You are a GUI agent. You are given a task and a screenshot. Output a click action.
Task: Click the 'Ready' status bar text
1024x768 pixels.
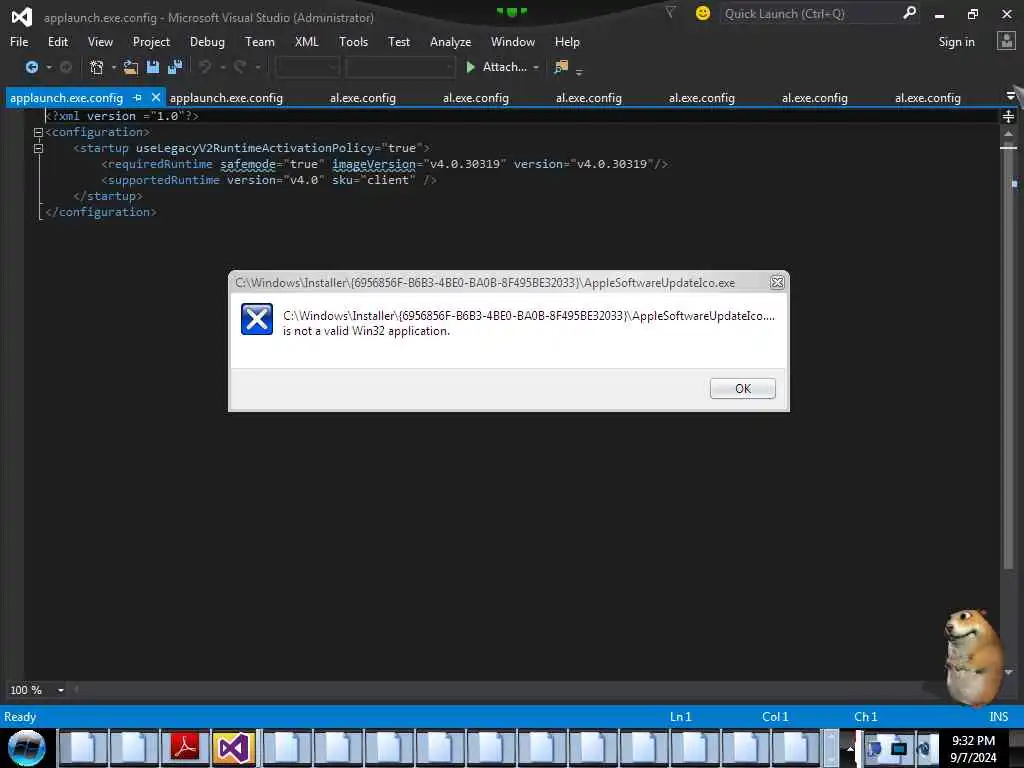coord(20,716)
